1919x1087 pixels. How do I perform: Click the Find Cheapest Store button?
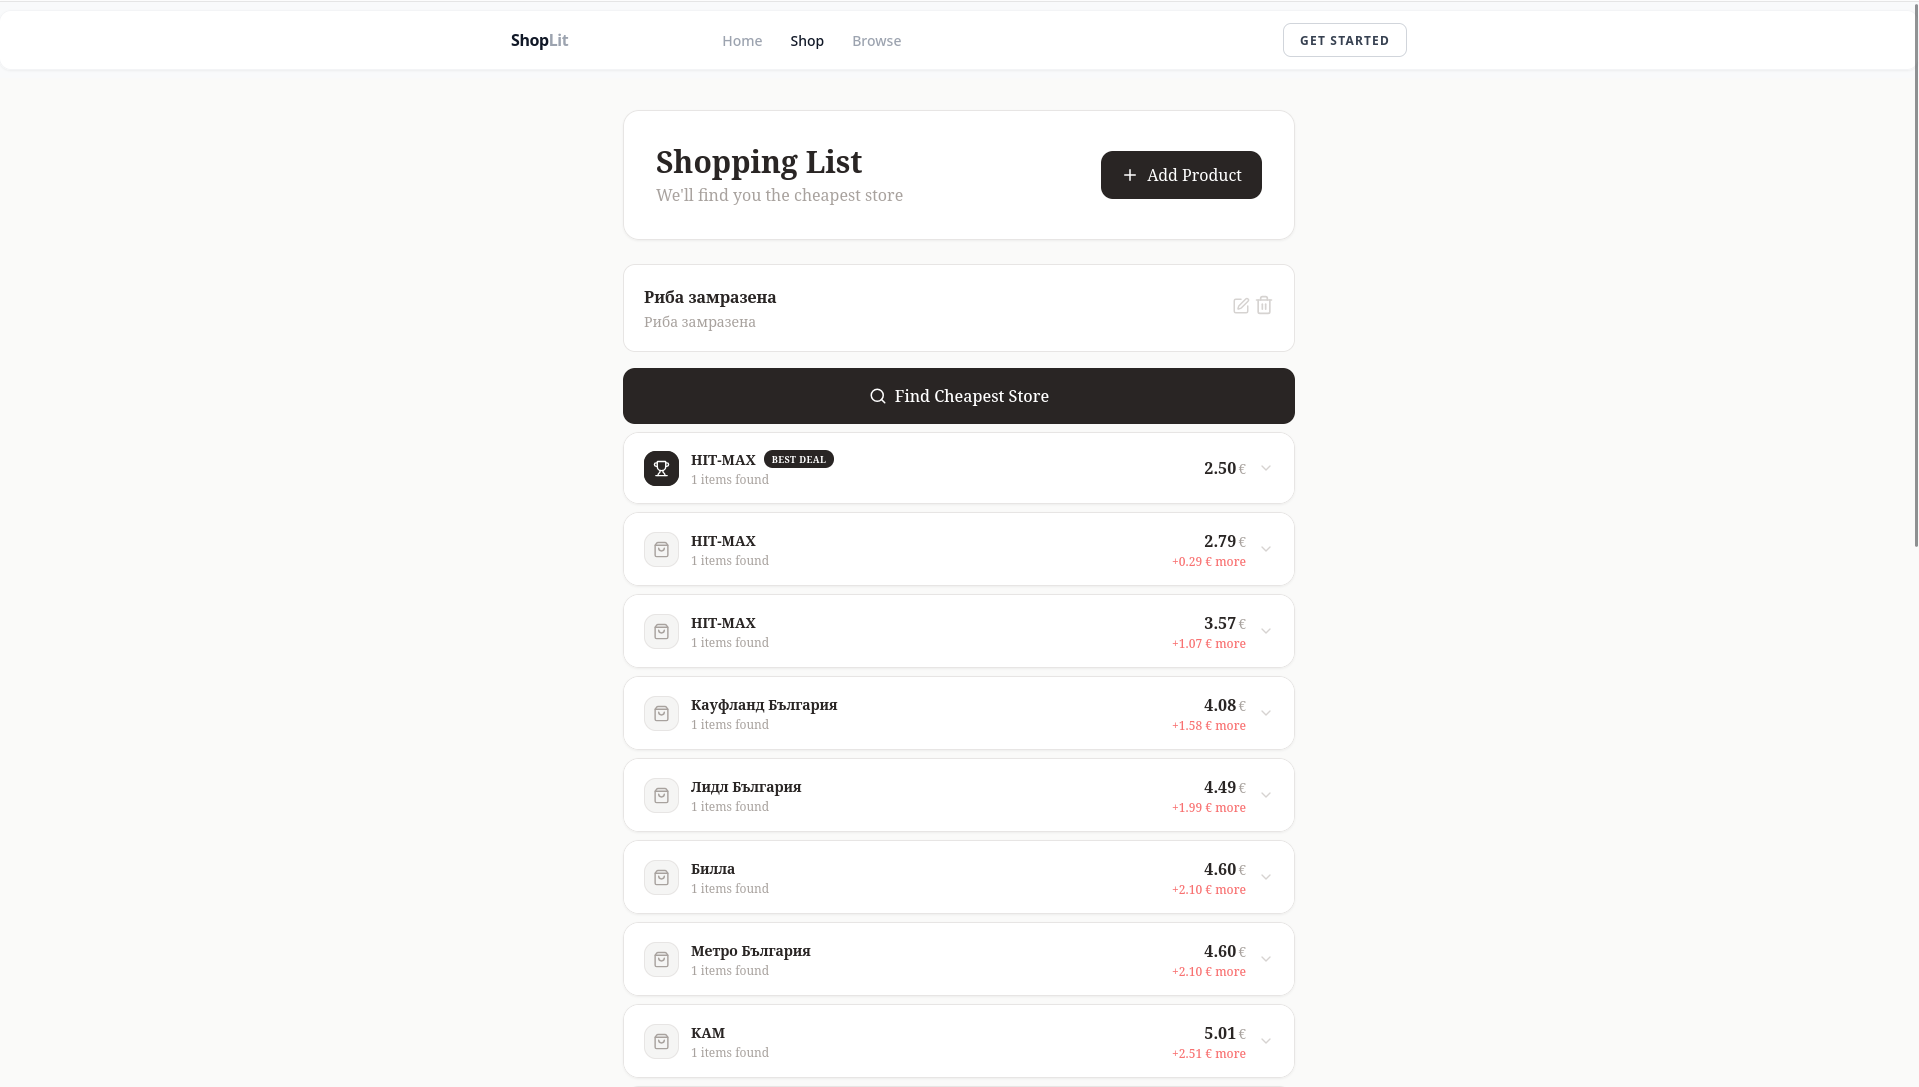[958, 396]
